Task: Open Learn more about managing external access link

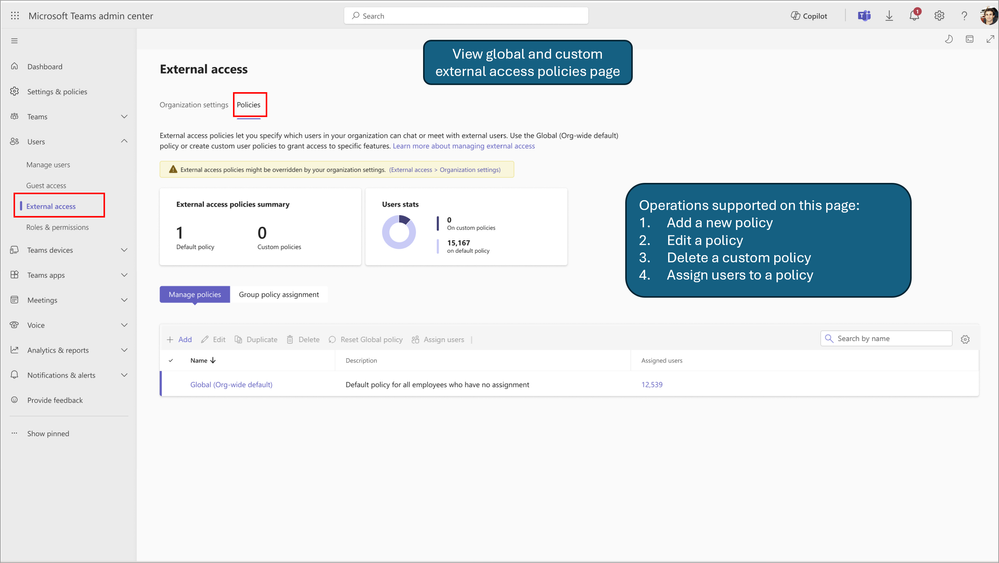Action: point(464,146)
